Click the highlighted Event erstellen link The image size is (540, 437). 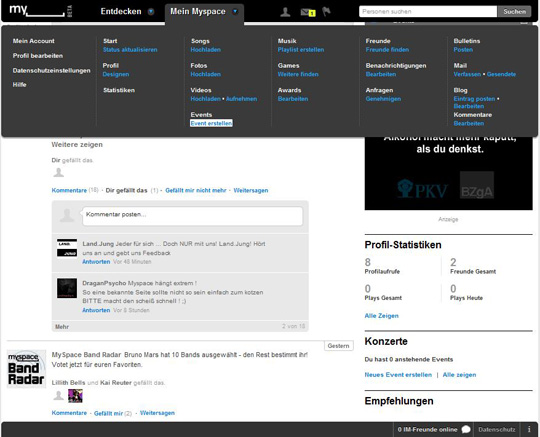click(x=211, y=123)
